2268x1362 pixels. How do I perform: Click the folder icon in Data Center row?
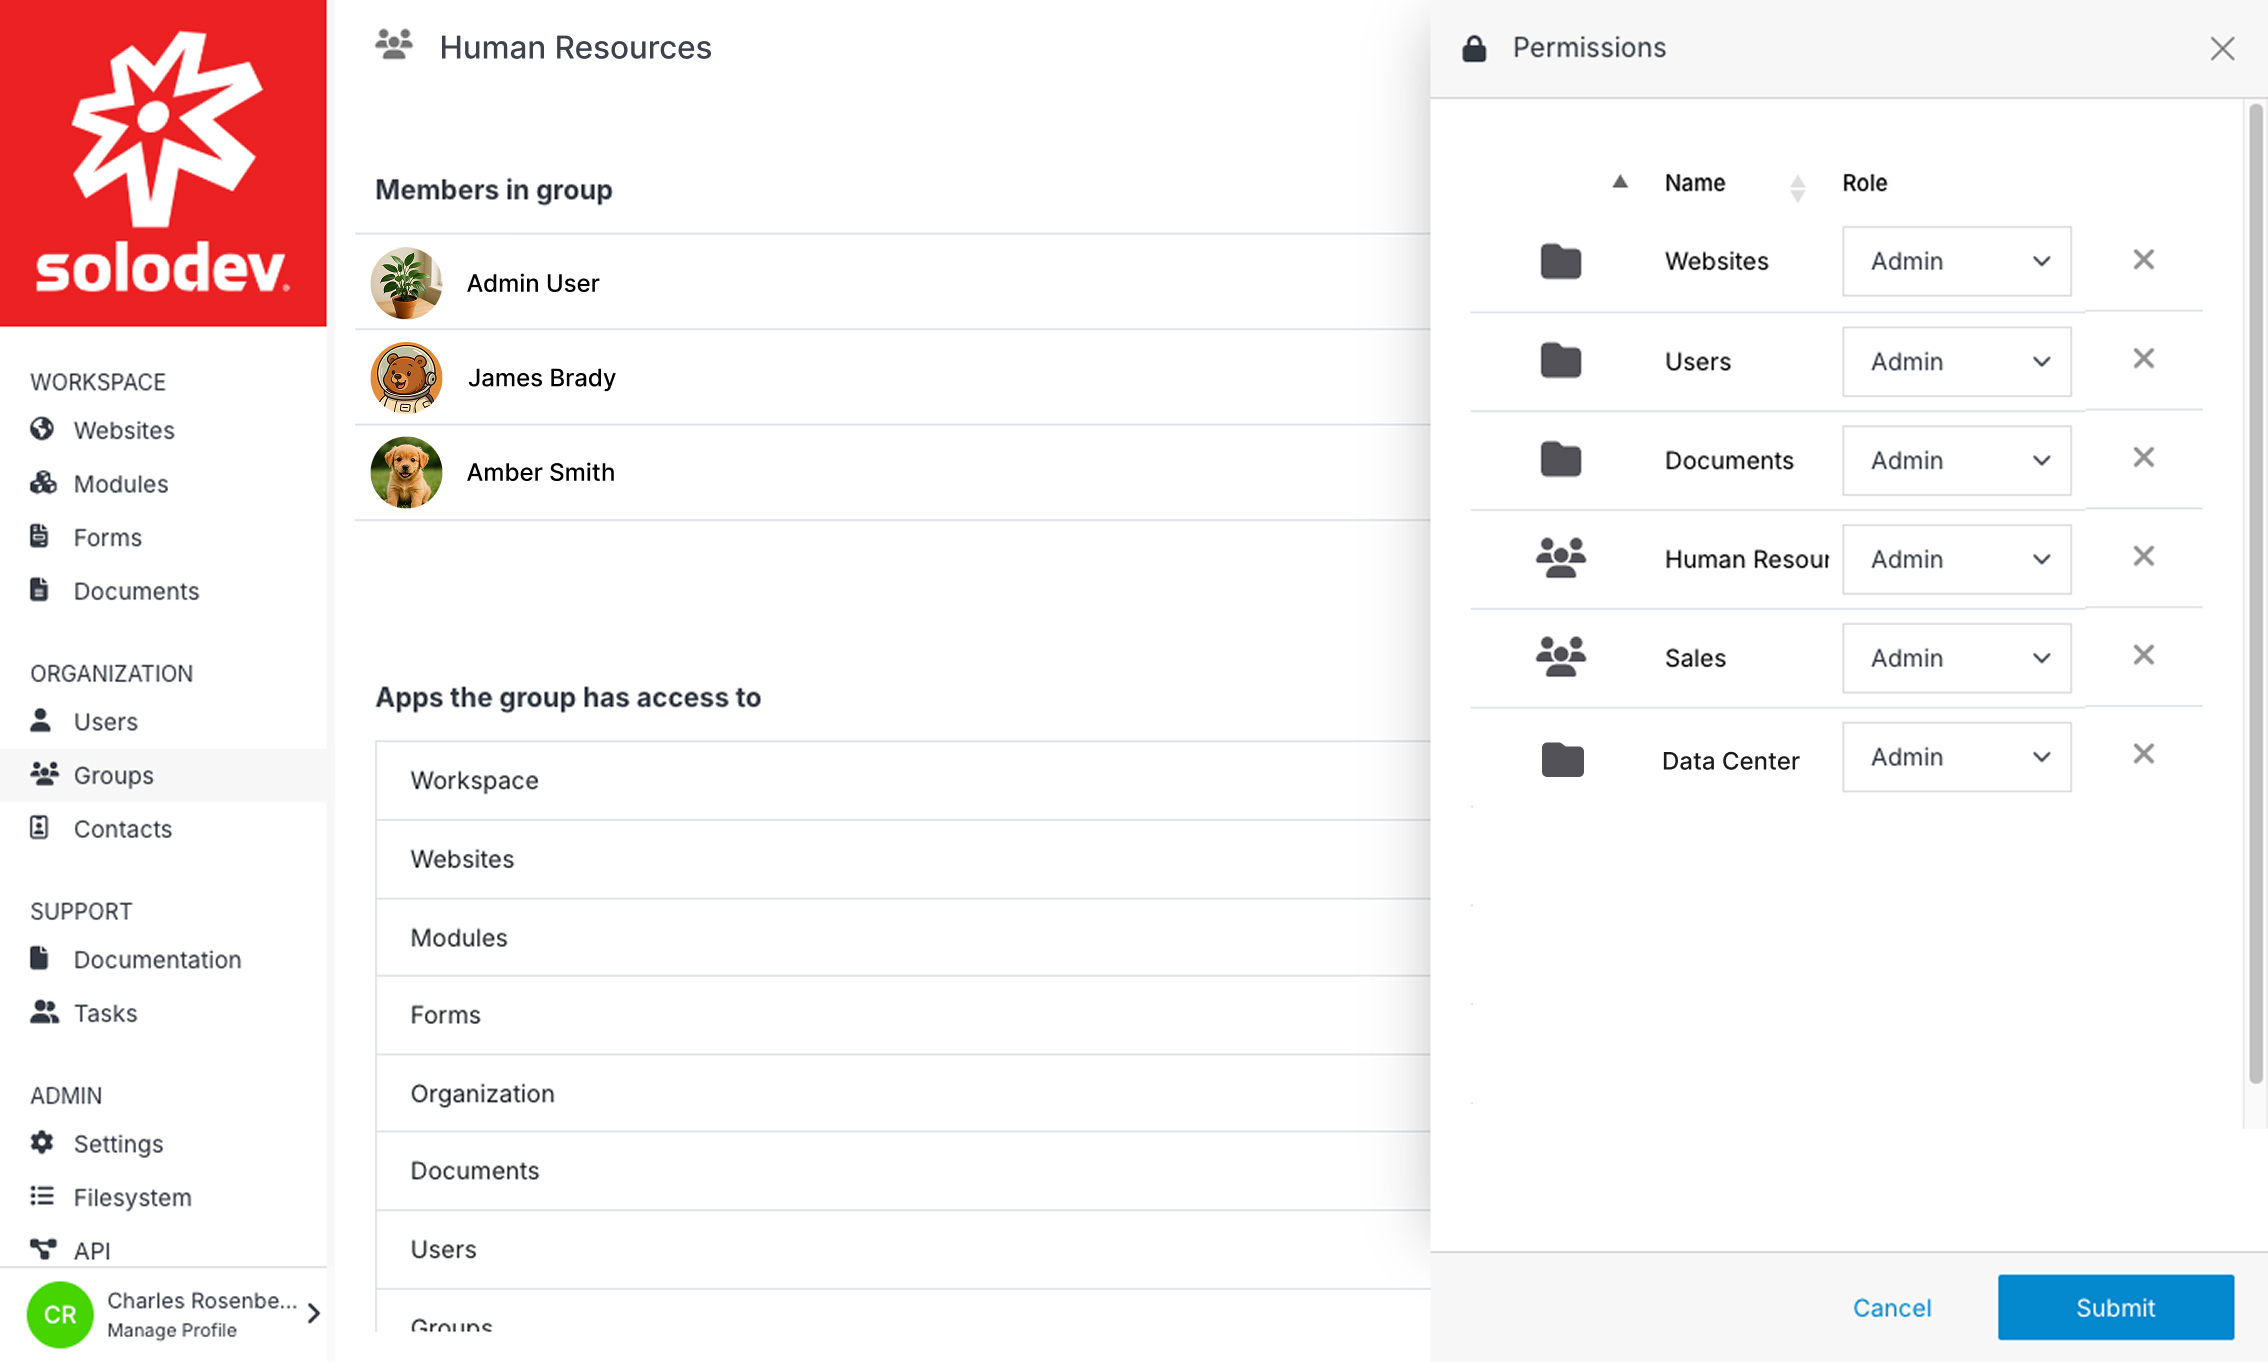click(1563, 760)
